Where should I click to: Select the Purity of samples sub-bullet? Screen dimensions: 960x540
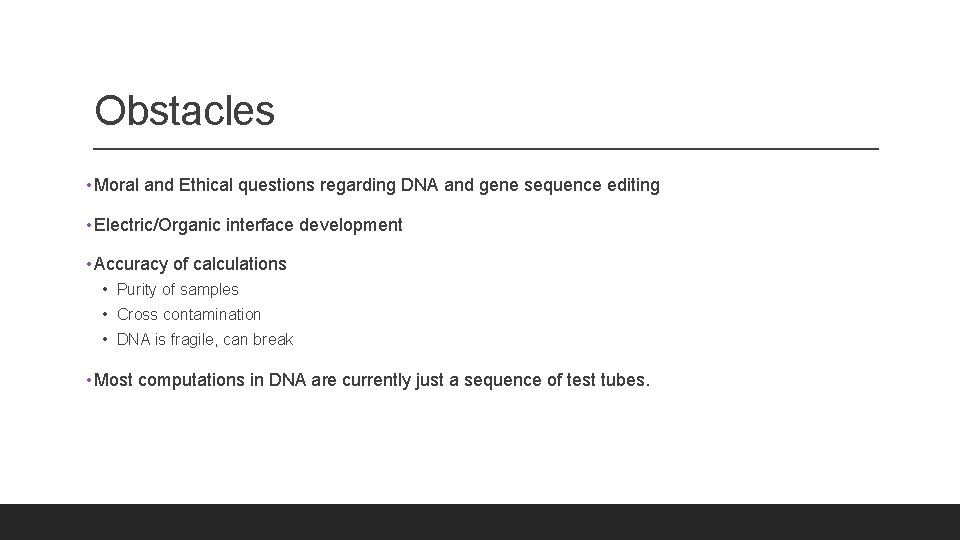click(178, 290)
